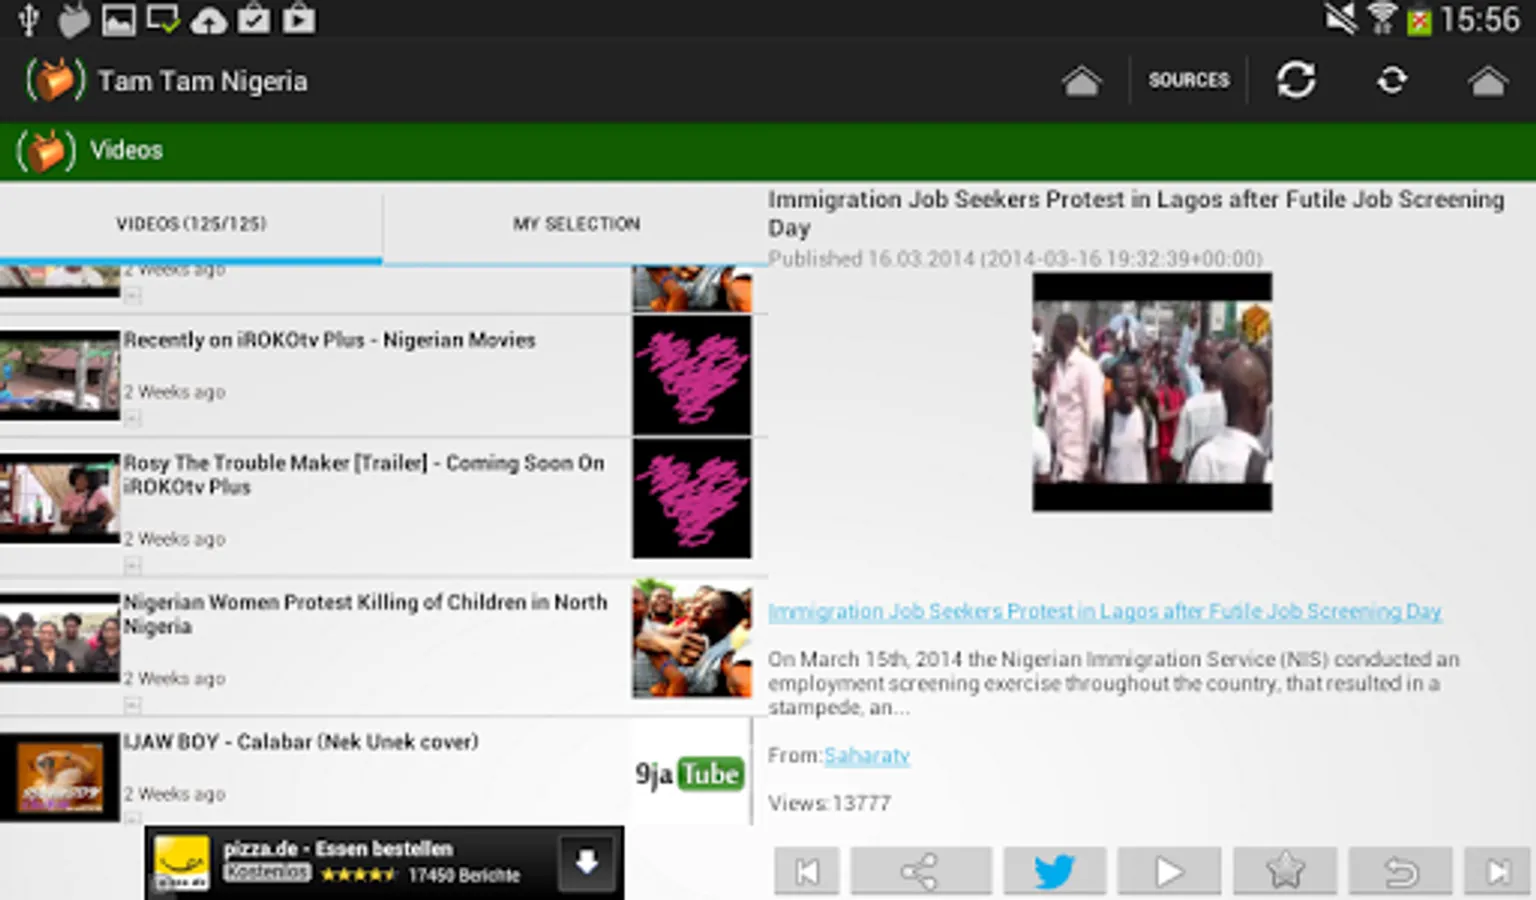Go to the first video button
The image size is (1536, 900).
(x=807, y=871)
